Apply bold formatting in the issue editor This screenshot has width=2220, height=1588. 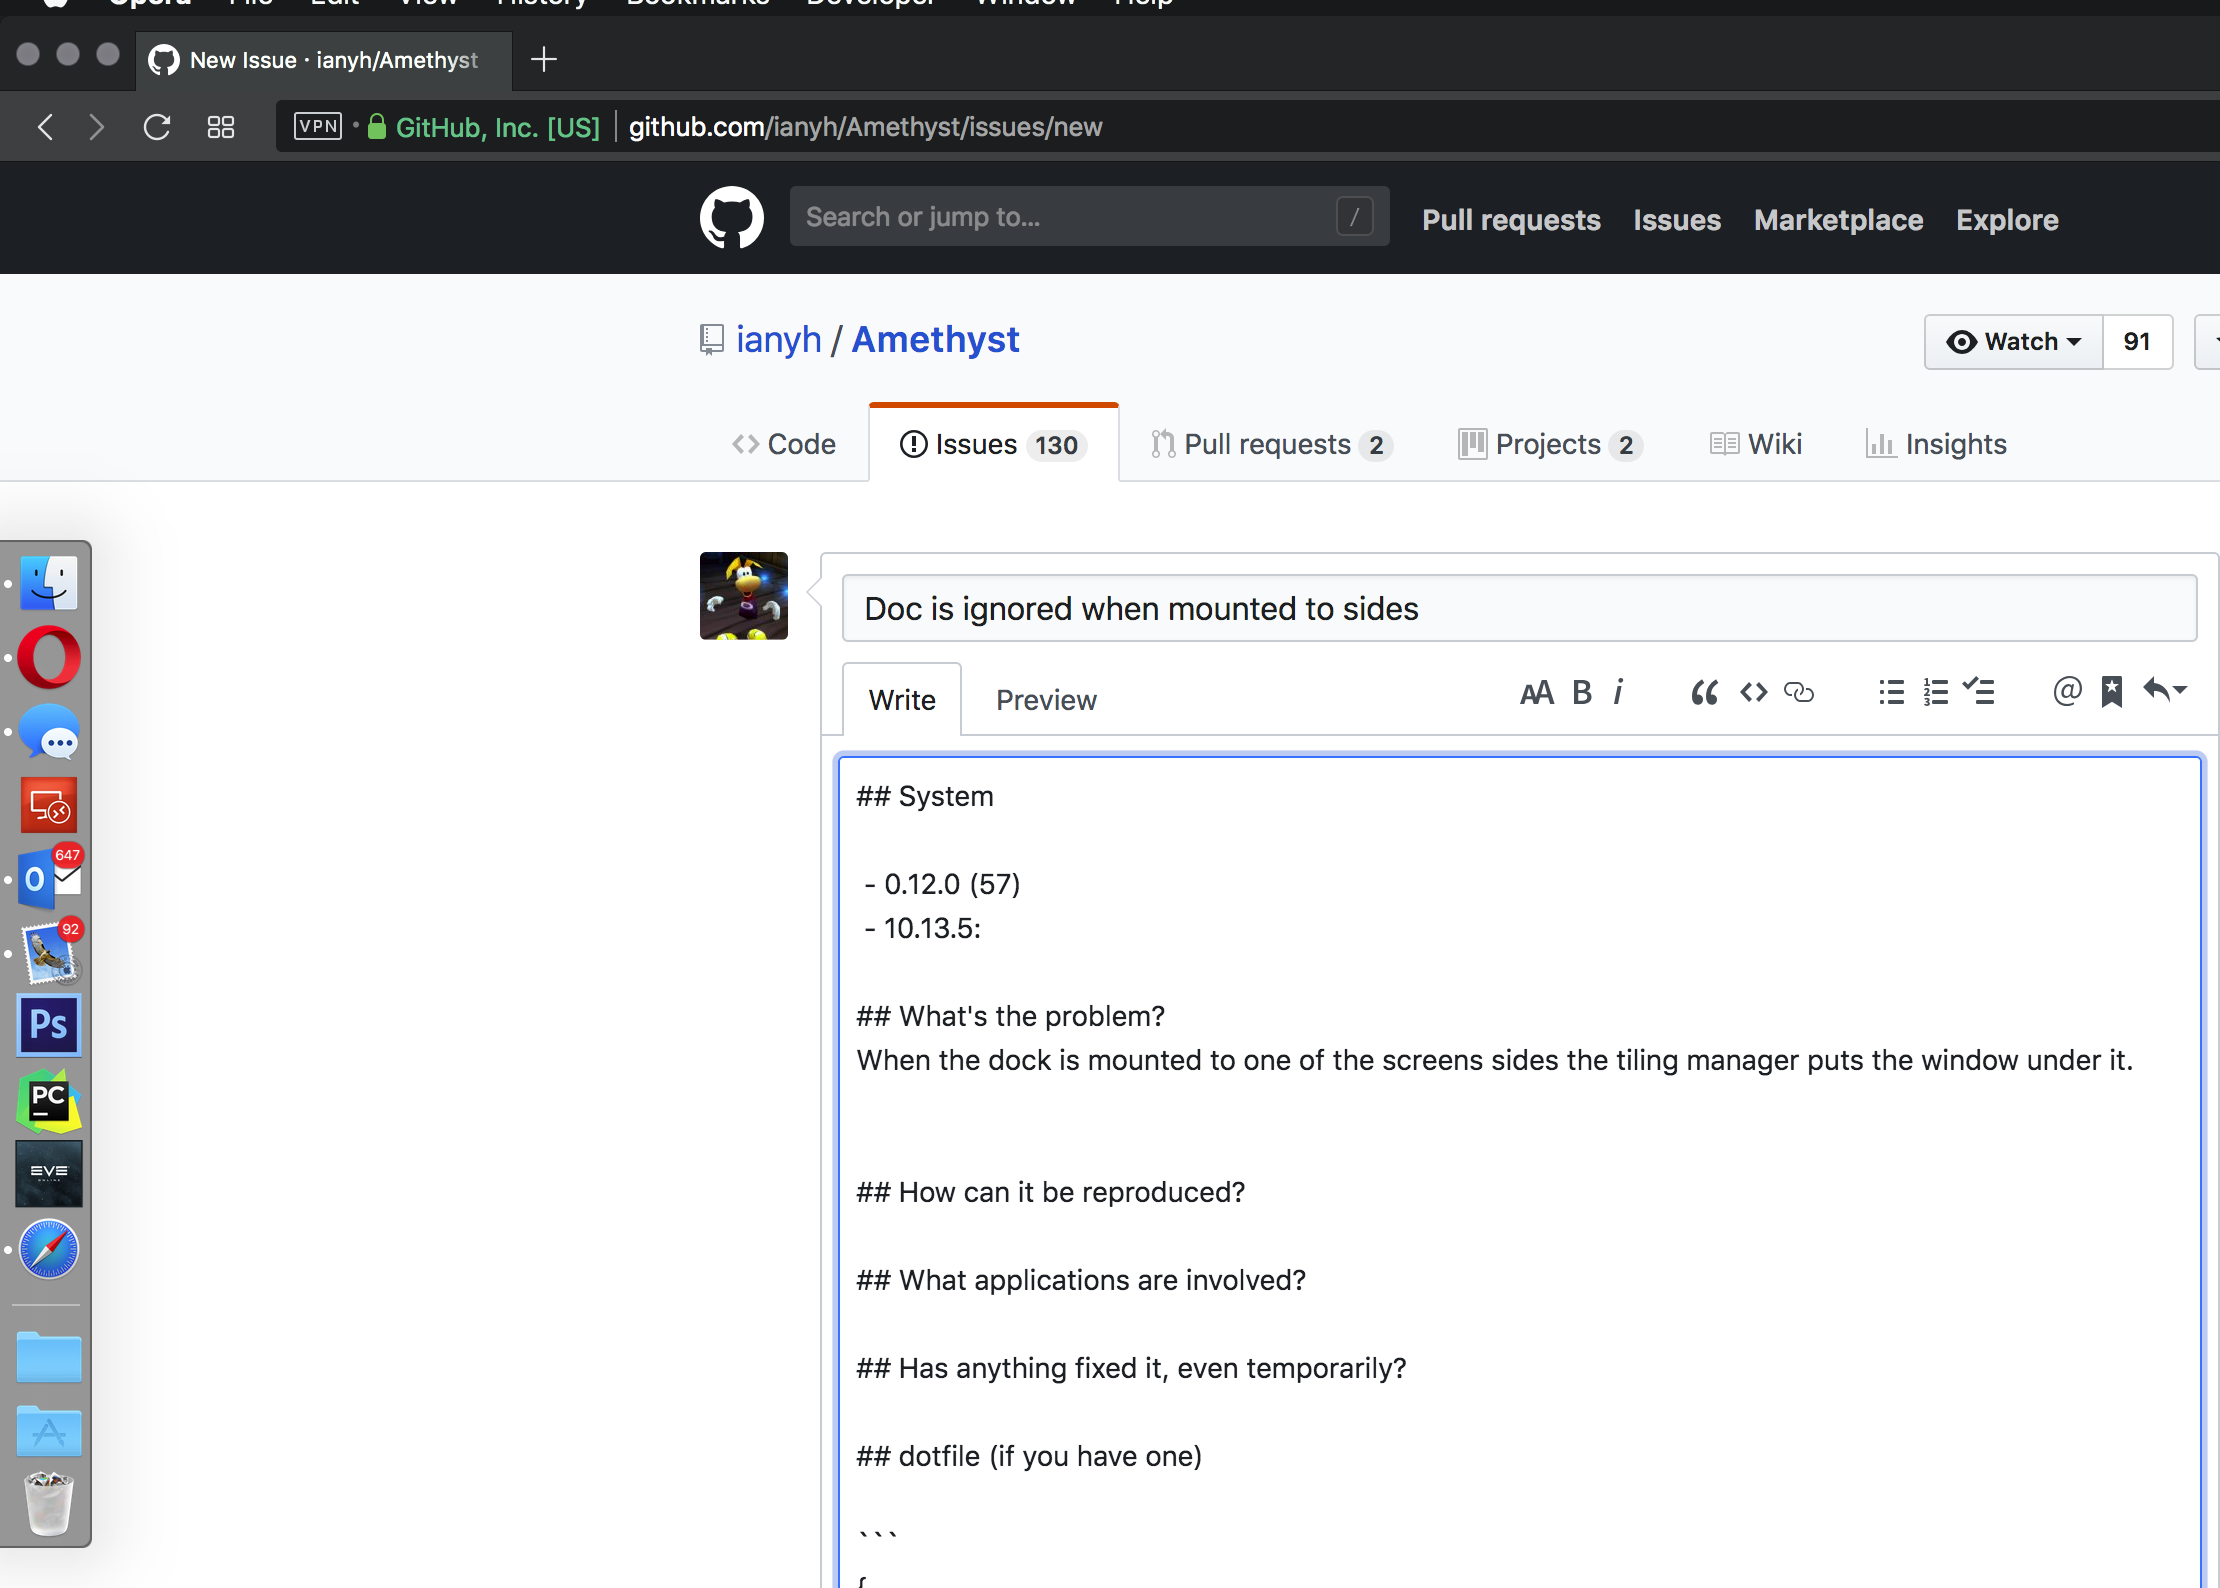(1581, 691)
